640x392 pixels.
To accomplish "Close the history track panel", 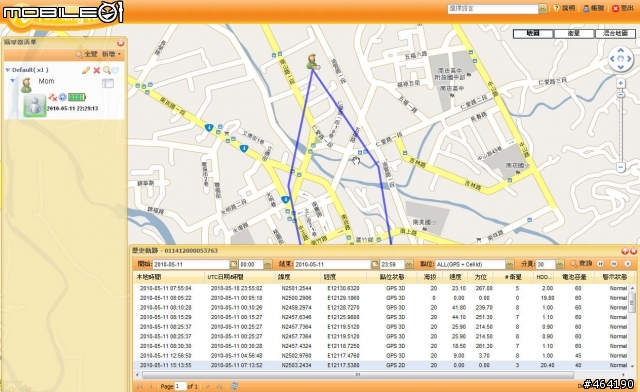I will [x=633, y=251].
